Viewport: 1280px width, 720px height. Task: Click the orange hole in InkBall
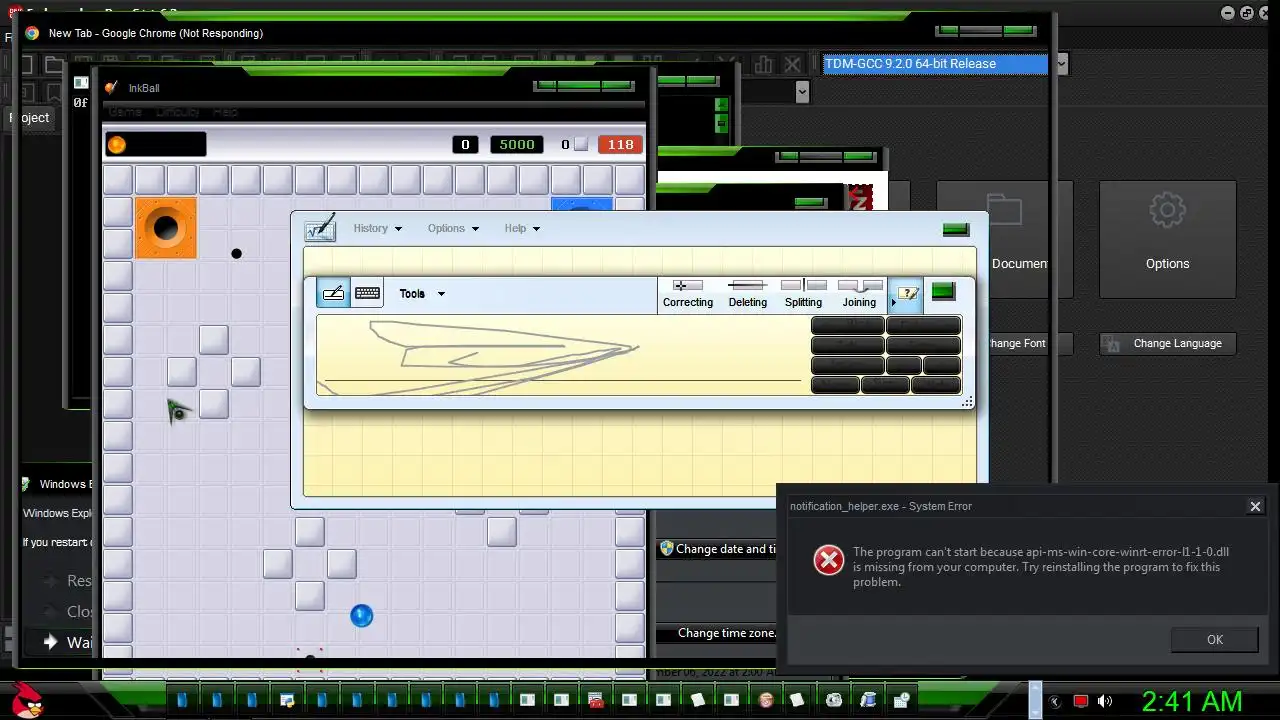point(166,228)
